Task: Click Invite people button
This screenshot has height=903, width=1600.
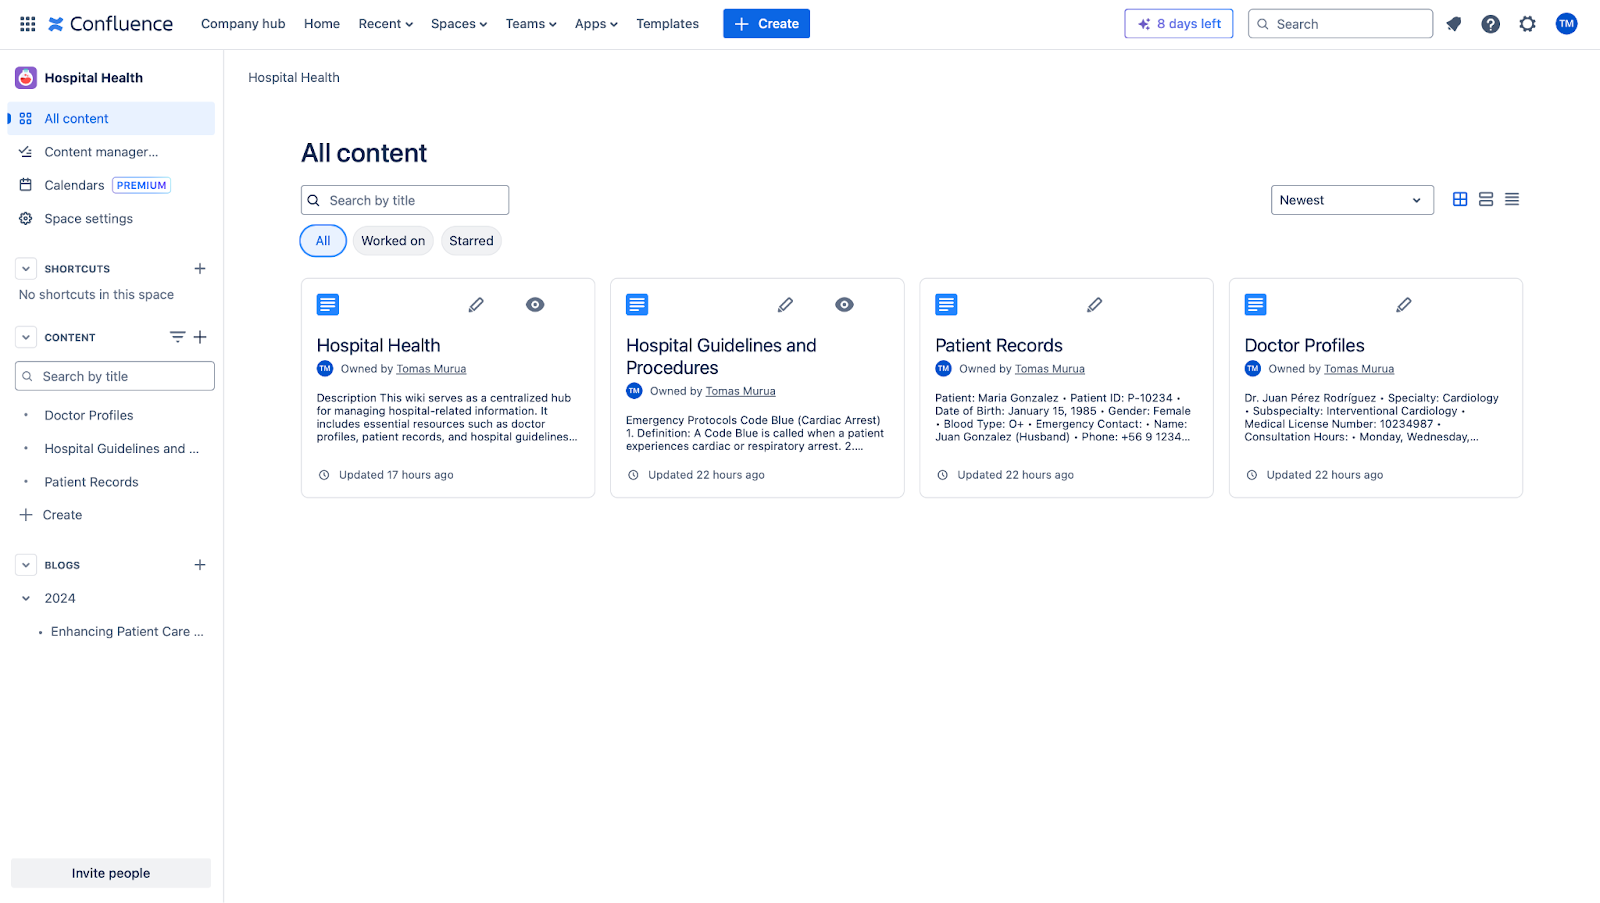Action: pyautogui.click(x=111, y=873)
